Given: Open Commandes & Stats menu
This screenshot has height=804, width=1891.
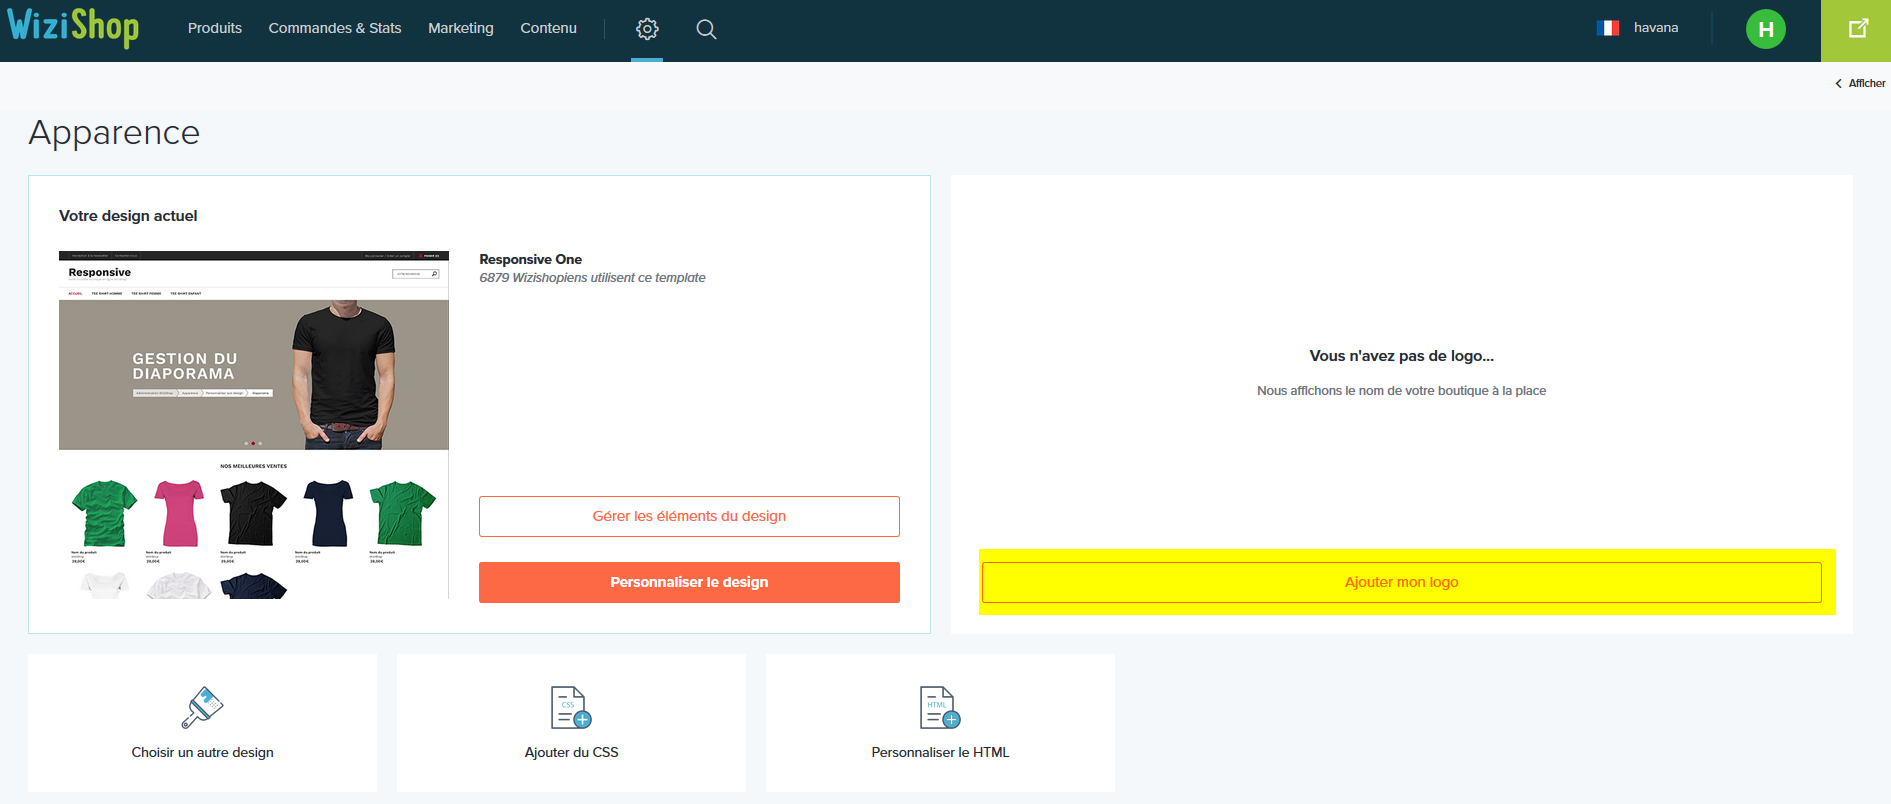Looking at the screenshot, I should (x=335, y=28).
